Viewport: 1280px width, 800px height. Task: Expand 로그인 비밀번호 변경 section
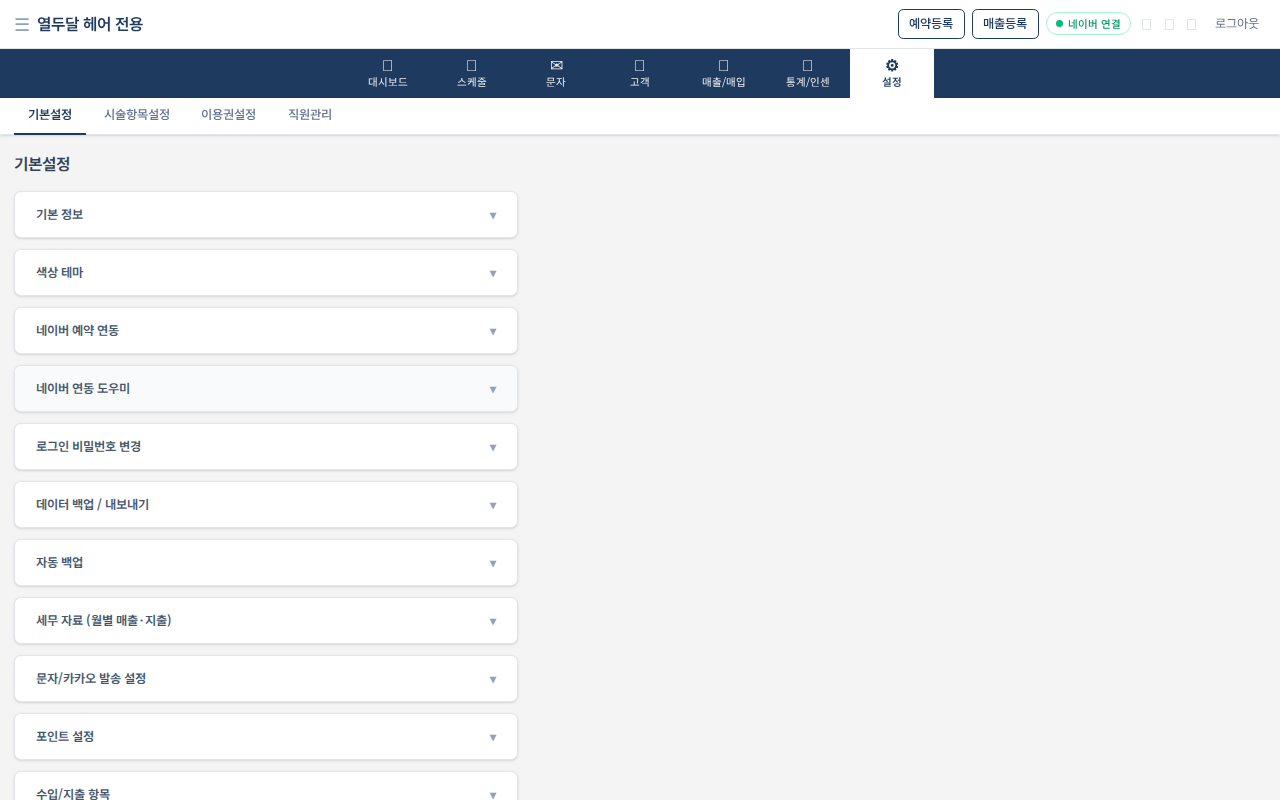coord(266,447)
